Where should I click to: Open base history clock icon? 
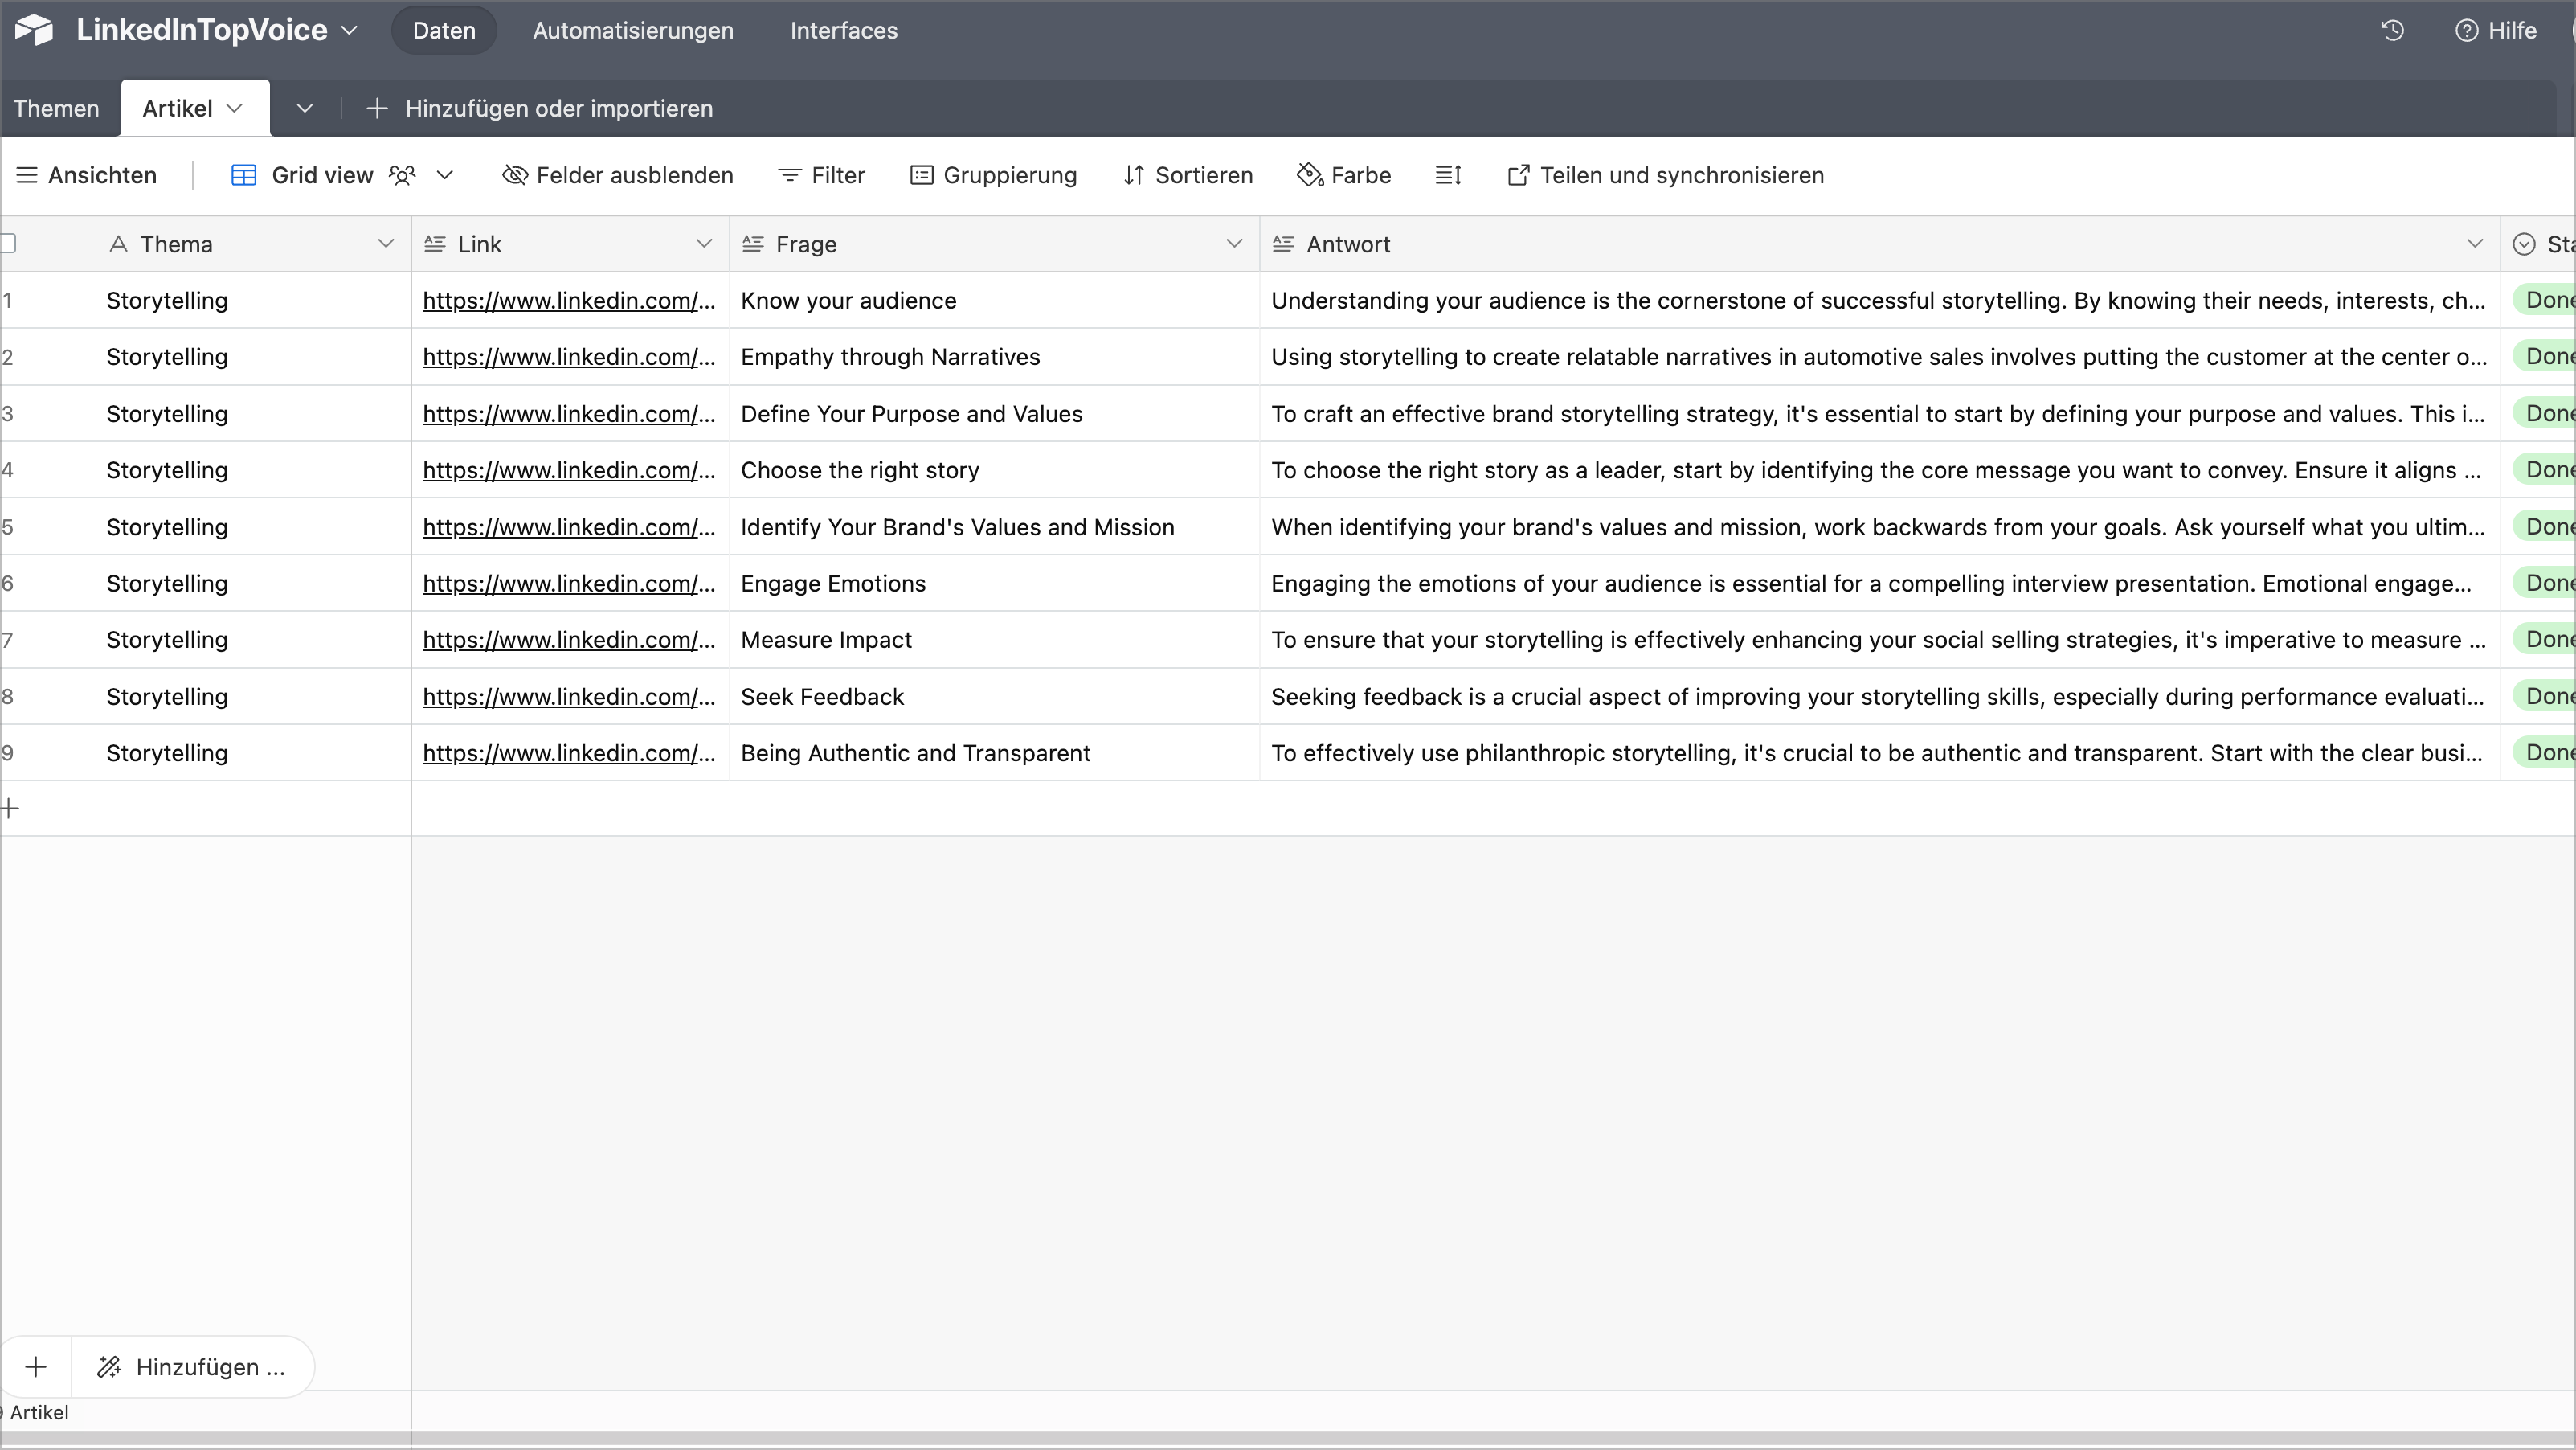(x=2392, y=30)
